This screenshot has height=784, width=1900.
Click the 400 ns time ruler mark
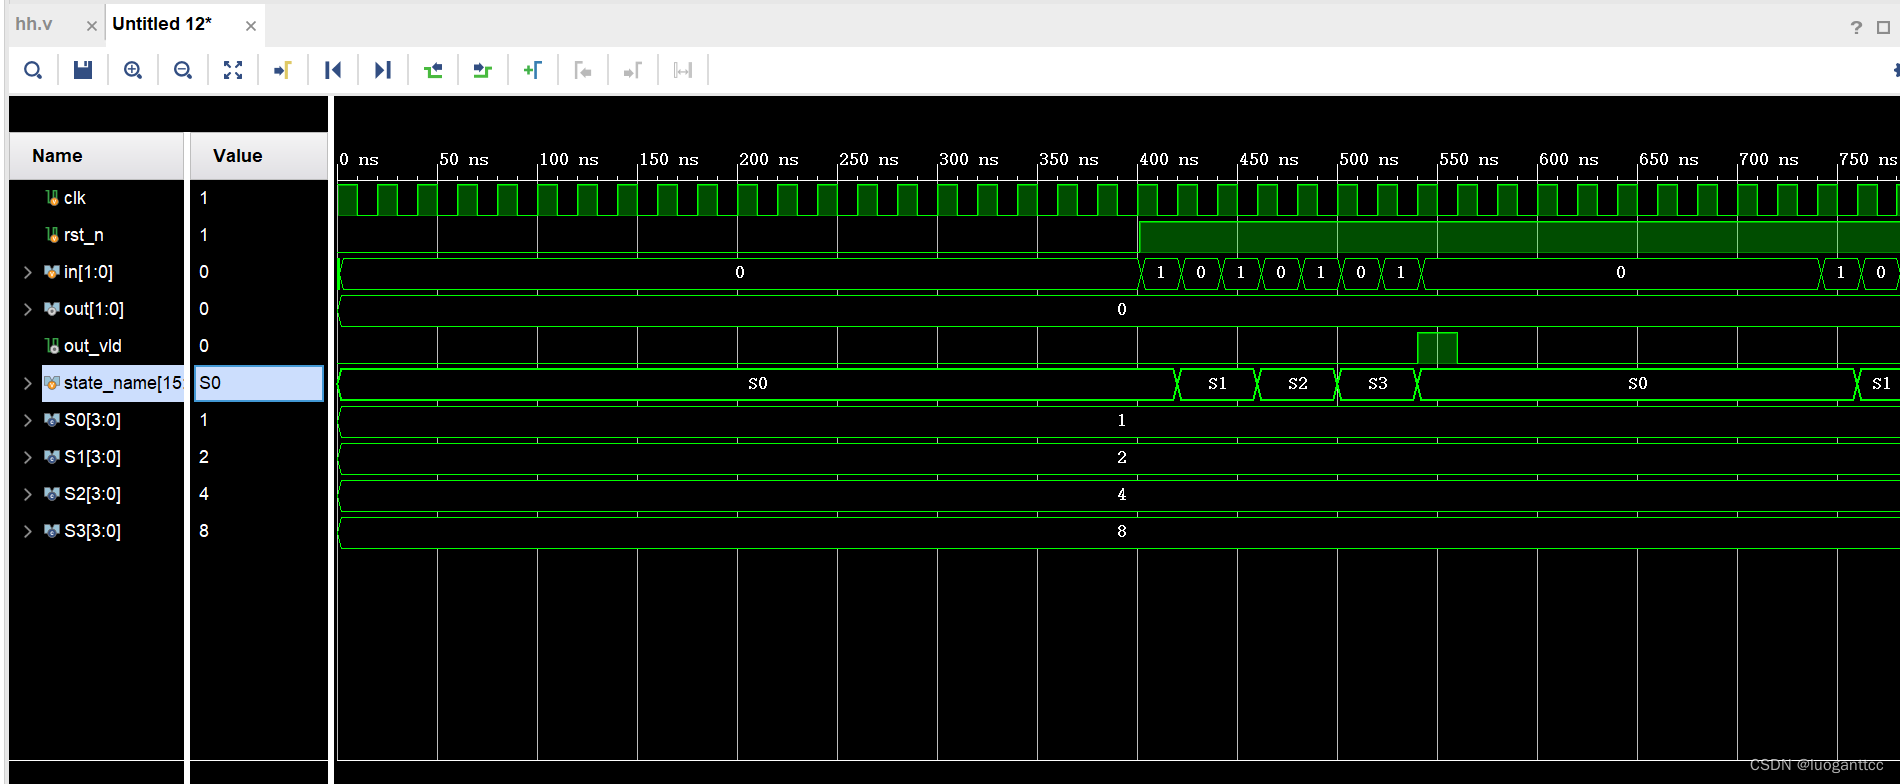click(1168, 160)
